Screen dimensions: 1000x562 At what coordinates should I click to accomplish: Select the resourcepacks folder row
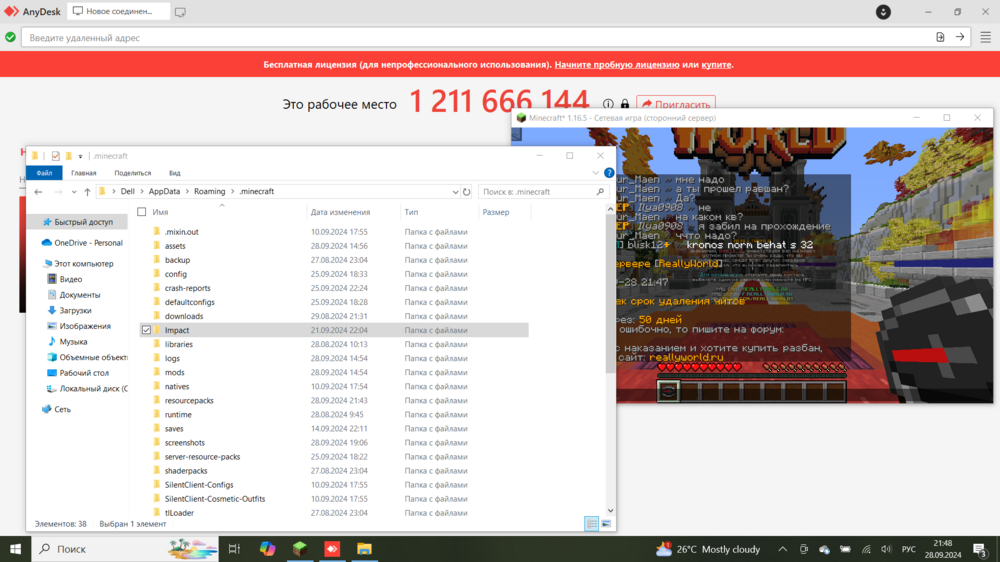pos(334,400)
